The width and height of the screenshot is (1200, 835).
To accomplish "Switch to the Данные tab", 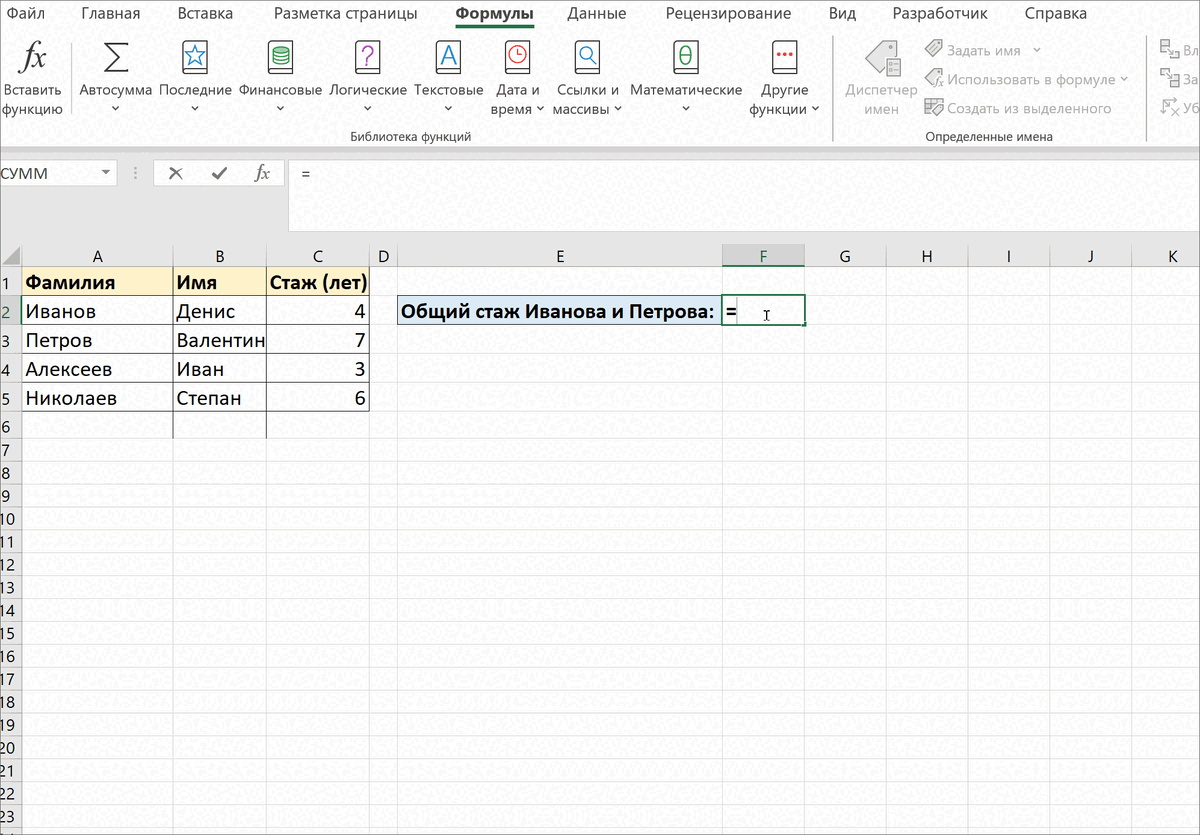I will [596, 14].
